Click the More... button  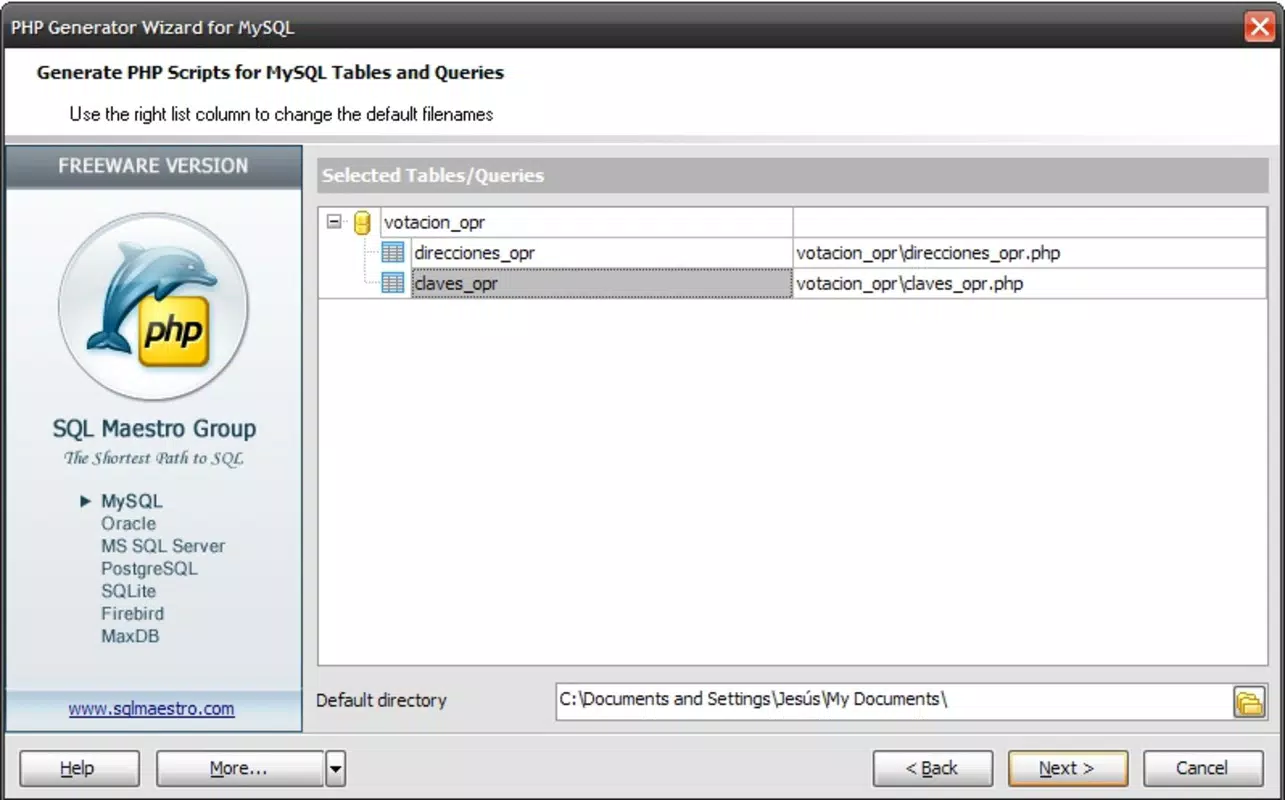(x=240, y=768)
